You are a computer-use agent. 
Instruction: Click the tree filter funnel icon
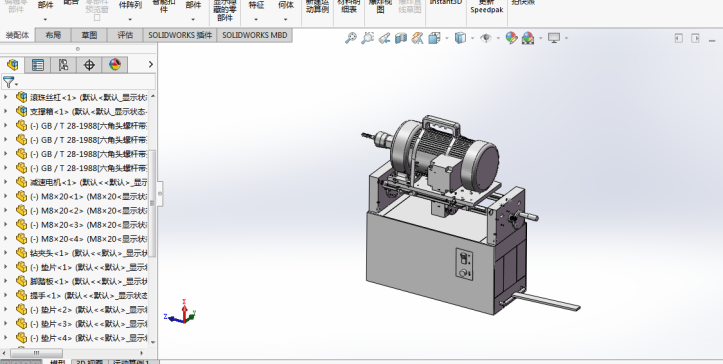(x=9, y=83)
